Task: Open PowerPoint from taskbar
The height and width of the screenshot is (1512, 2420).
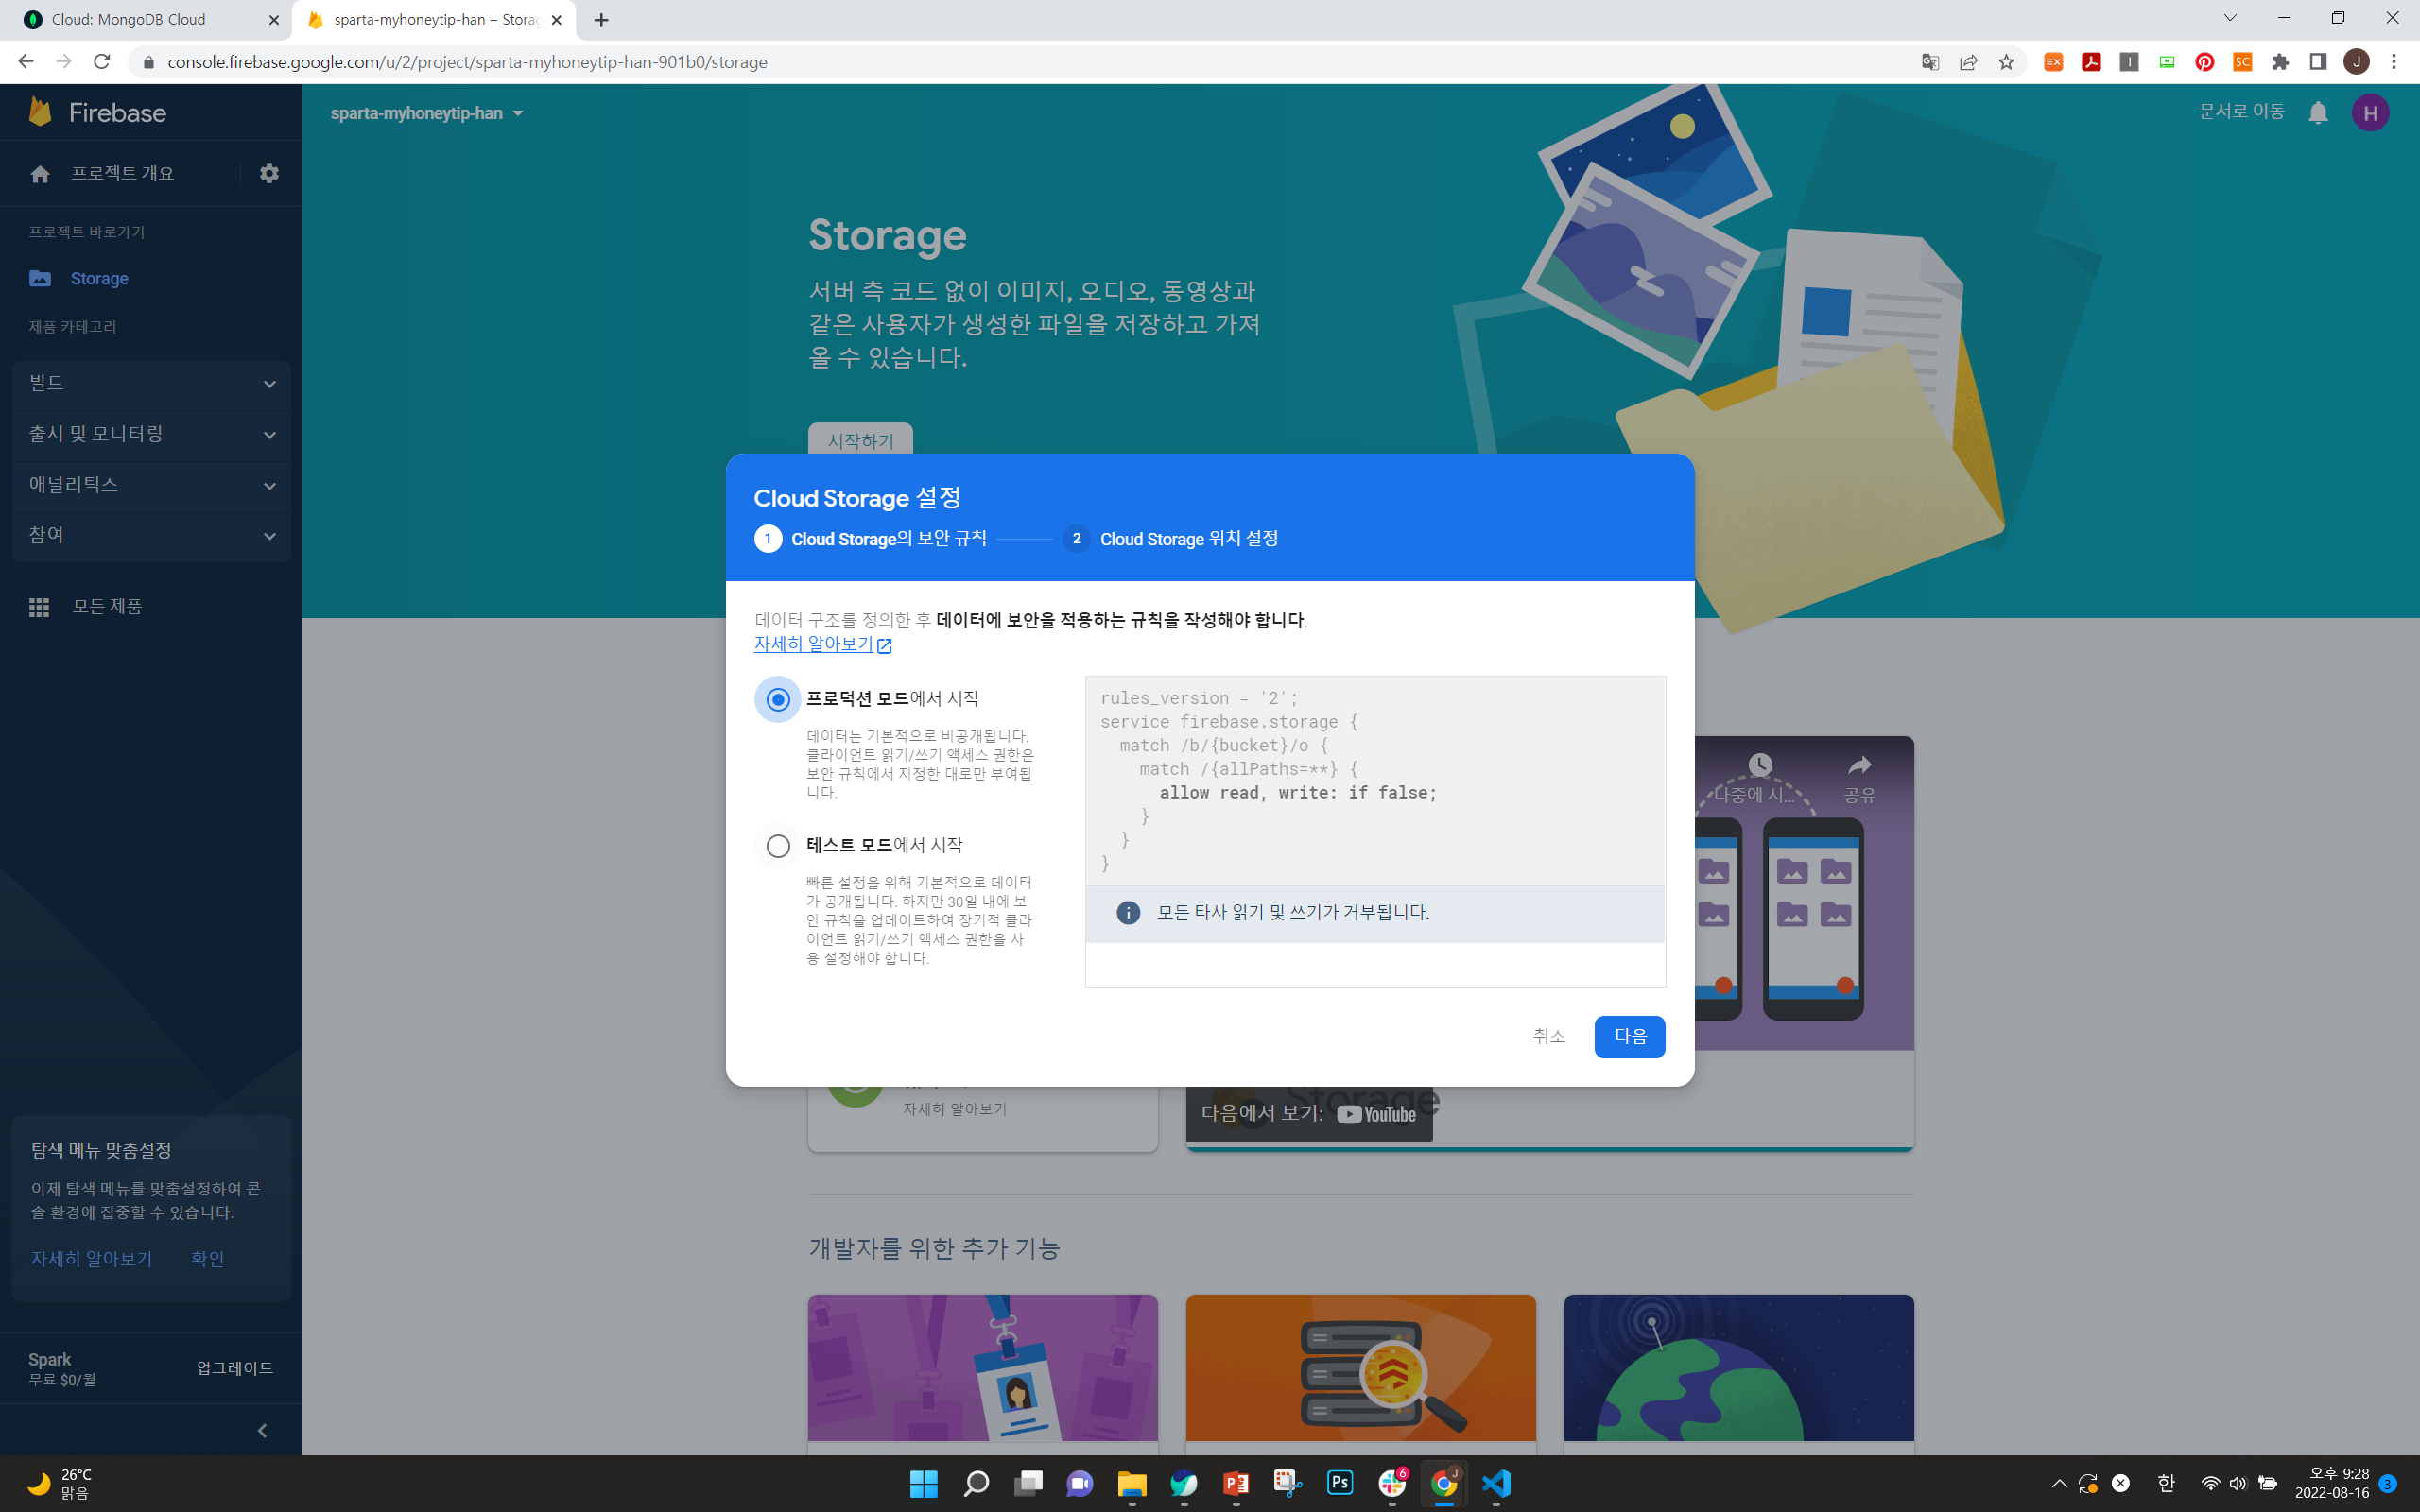Action: click(x=1236, y=1483)
